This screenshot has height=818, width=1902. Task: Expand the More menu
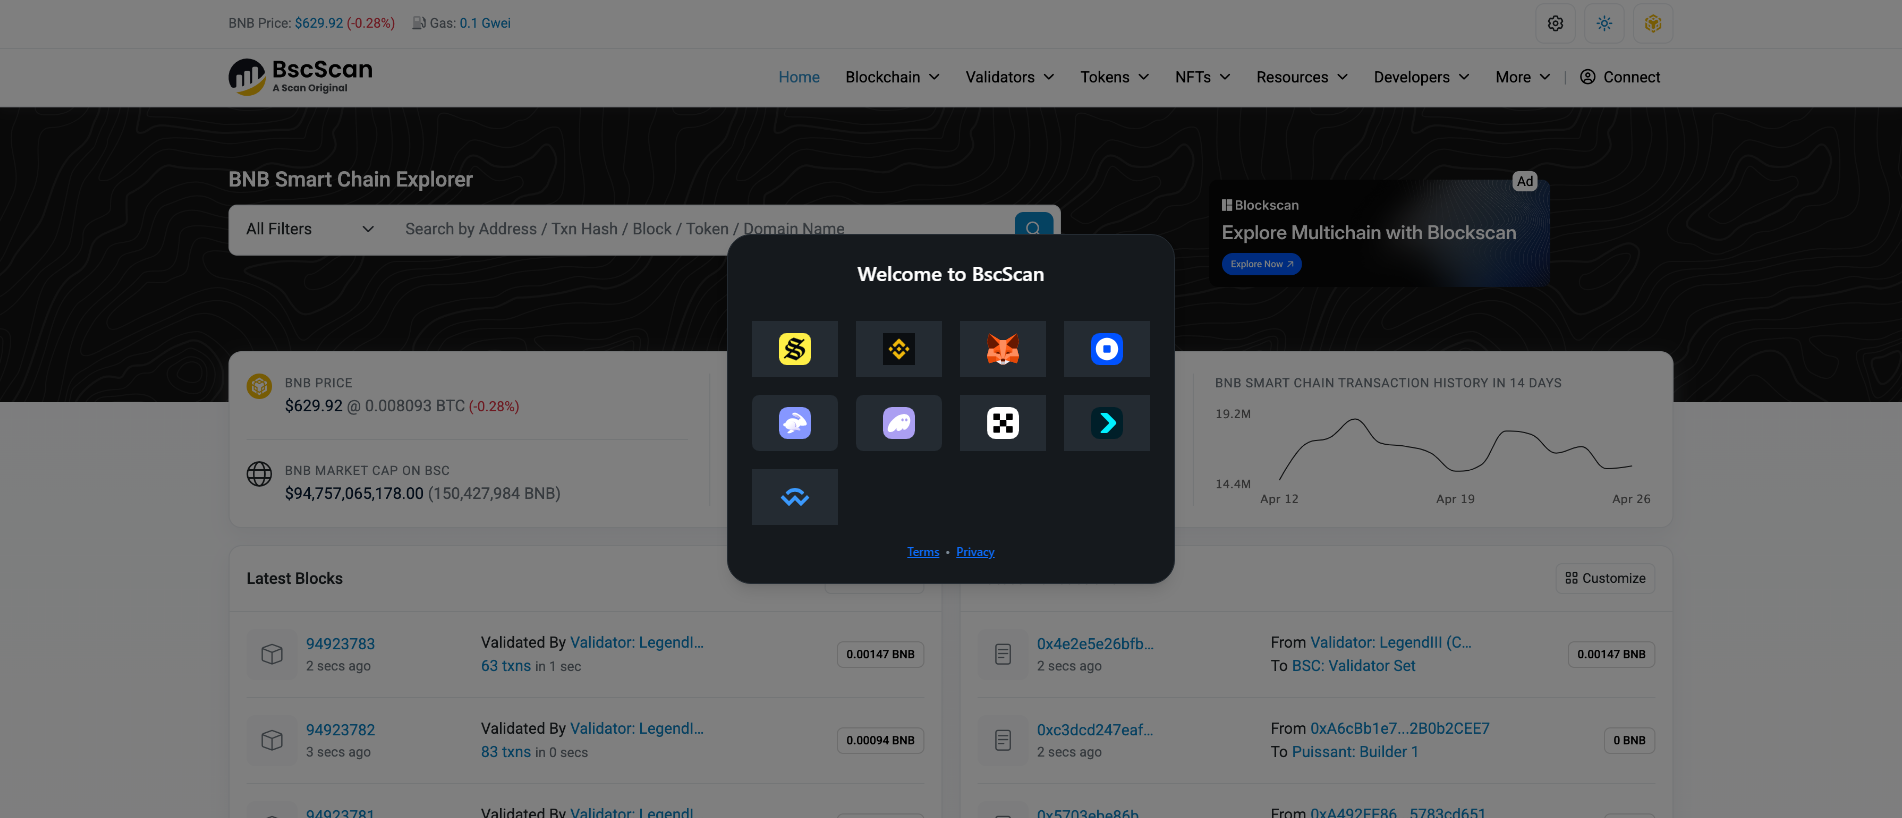(1523, 77)
